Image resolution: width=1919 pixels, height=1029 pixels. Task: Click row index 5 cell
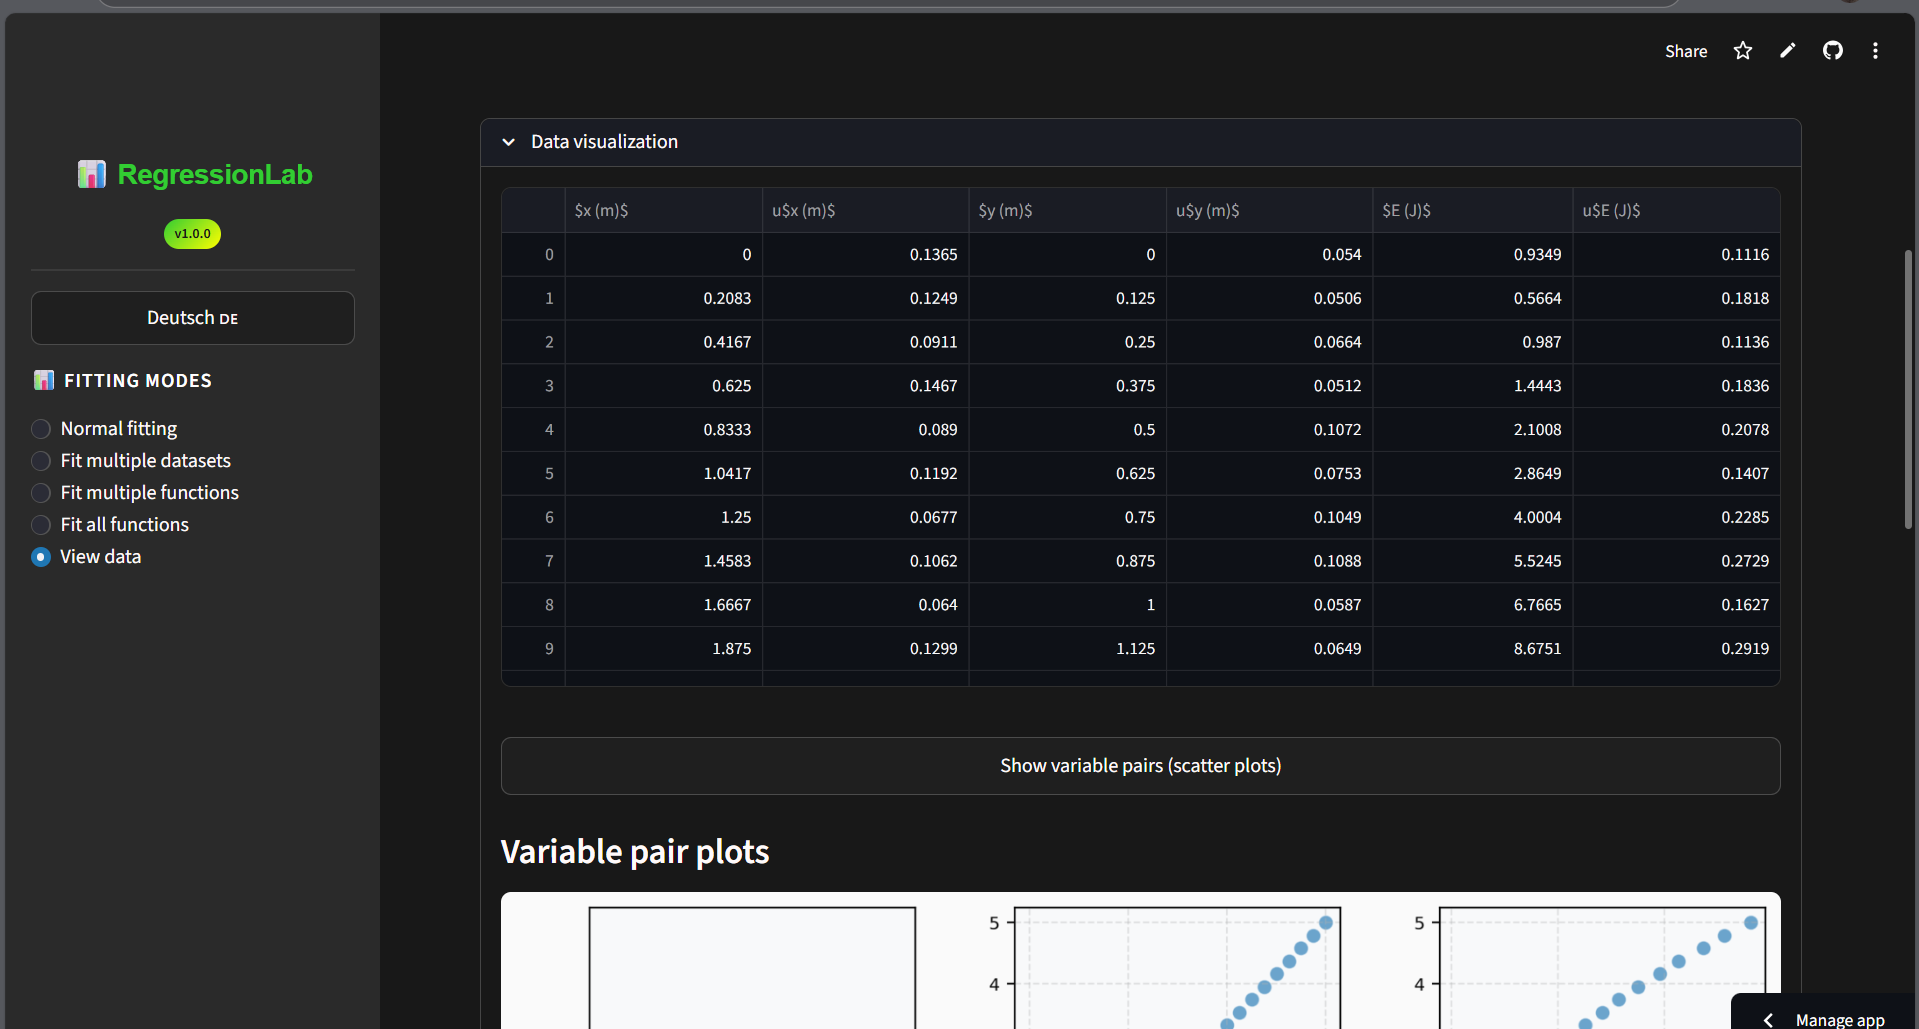pyautogui.click(x=534, y=474)
